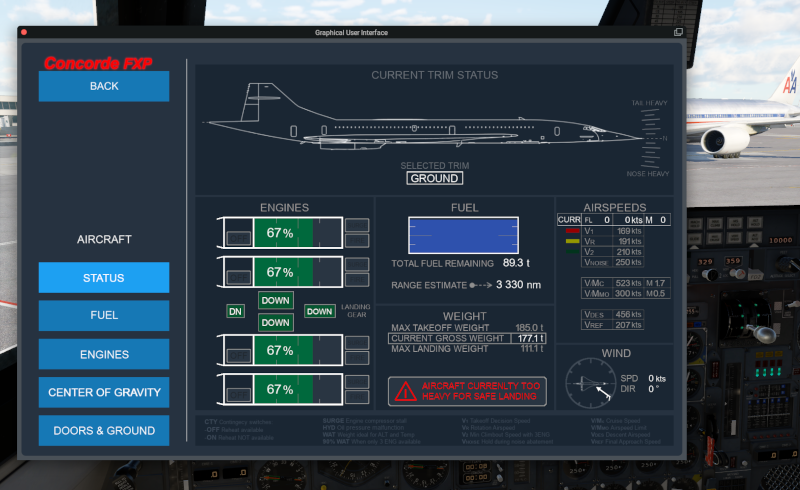Viewport: 800px width, 490px height.
Task: Click the V/Mc 523 kts row
Action: point(626,283)
